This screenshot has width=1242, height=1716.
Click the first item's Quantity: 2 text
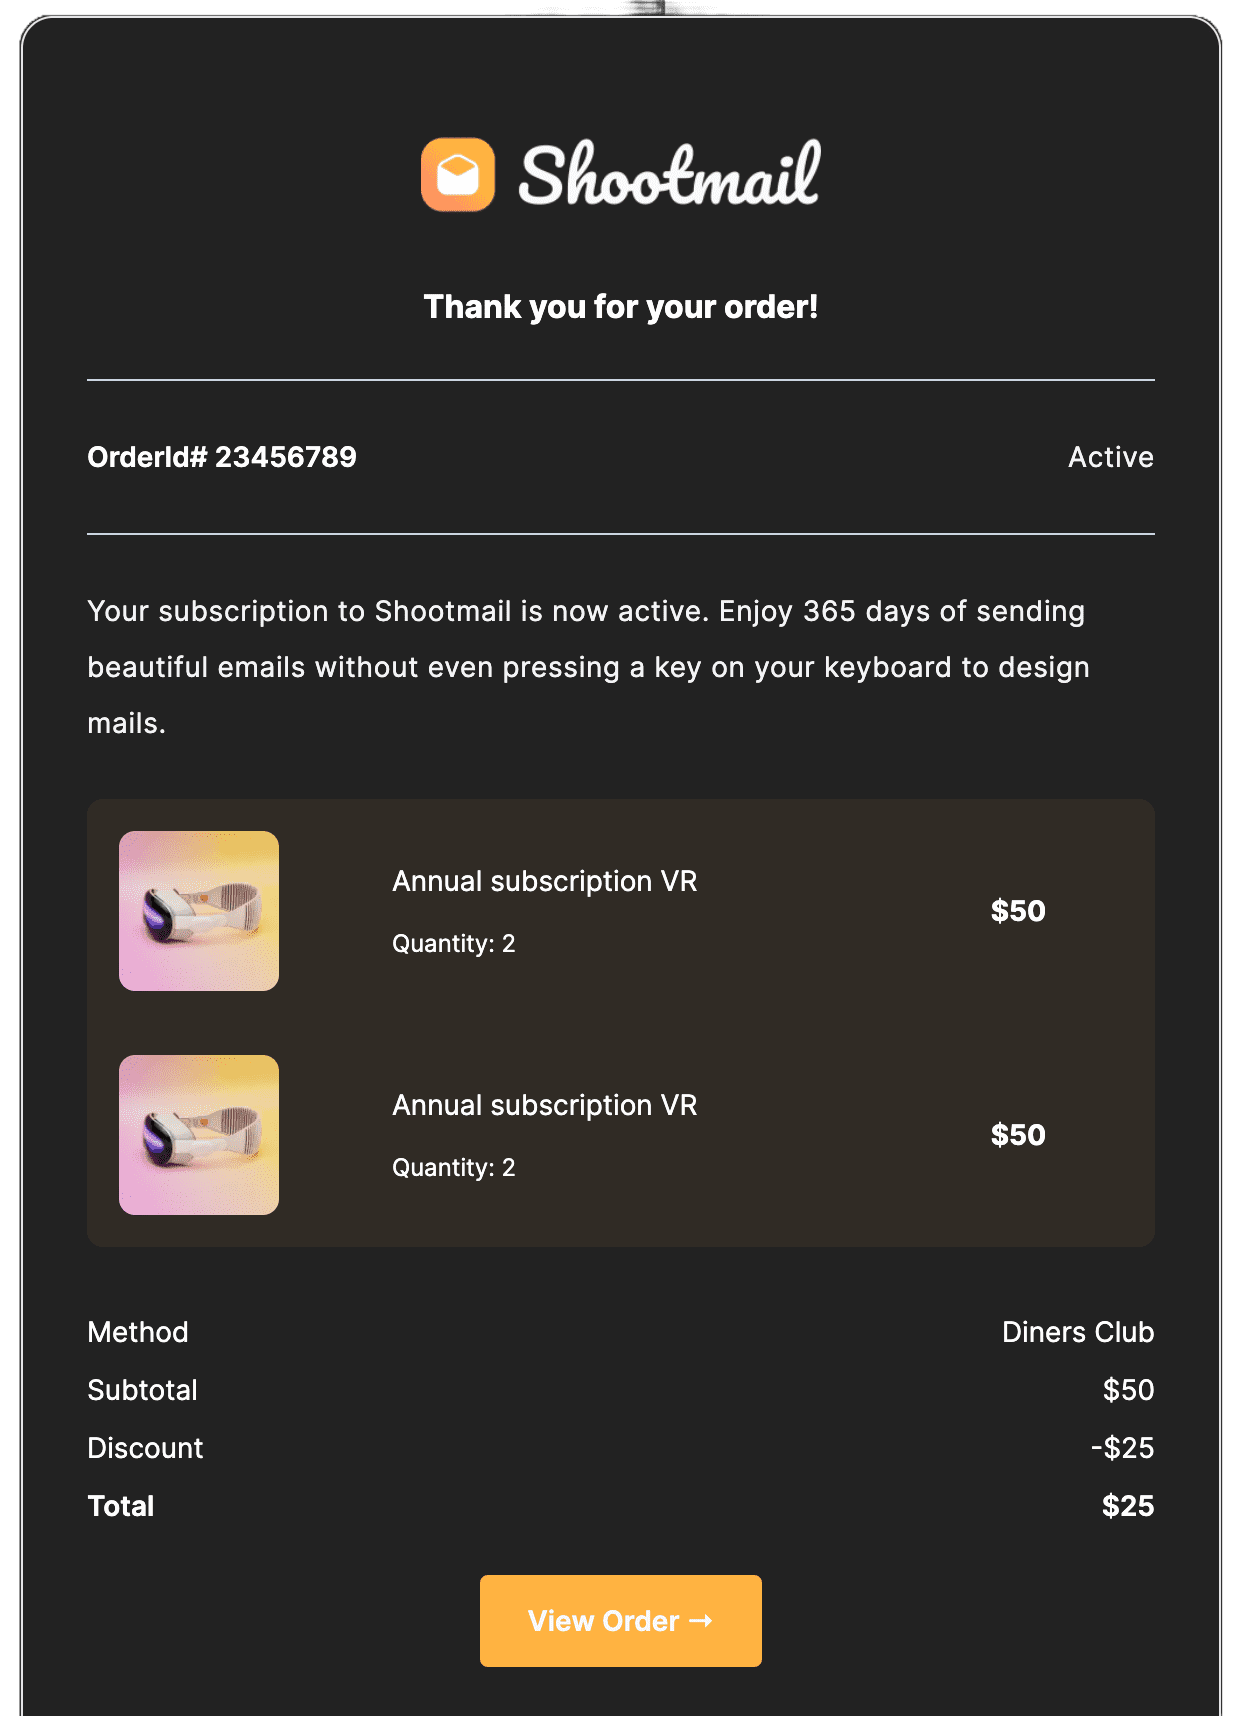click(x=454, y=943)
